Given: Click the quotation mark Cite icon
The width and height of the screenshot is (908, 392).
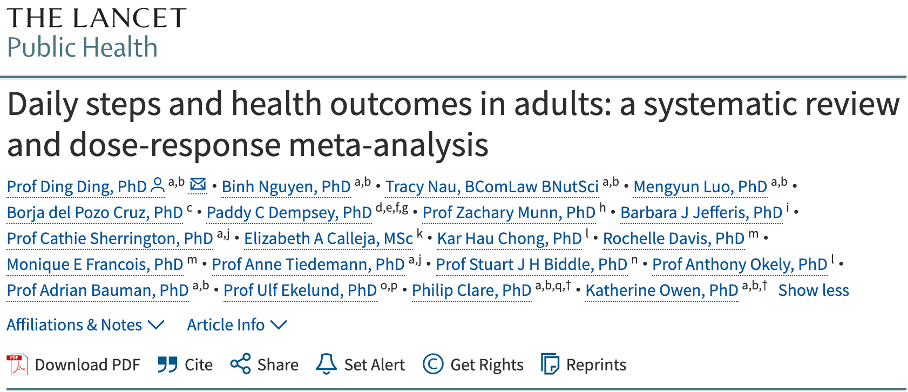Looking at the screenshot, I should click(167, 365).
